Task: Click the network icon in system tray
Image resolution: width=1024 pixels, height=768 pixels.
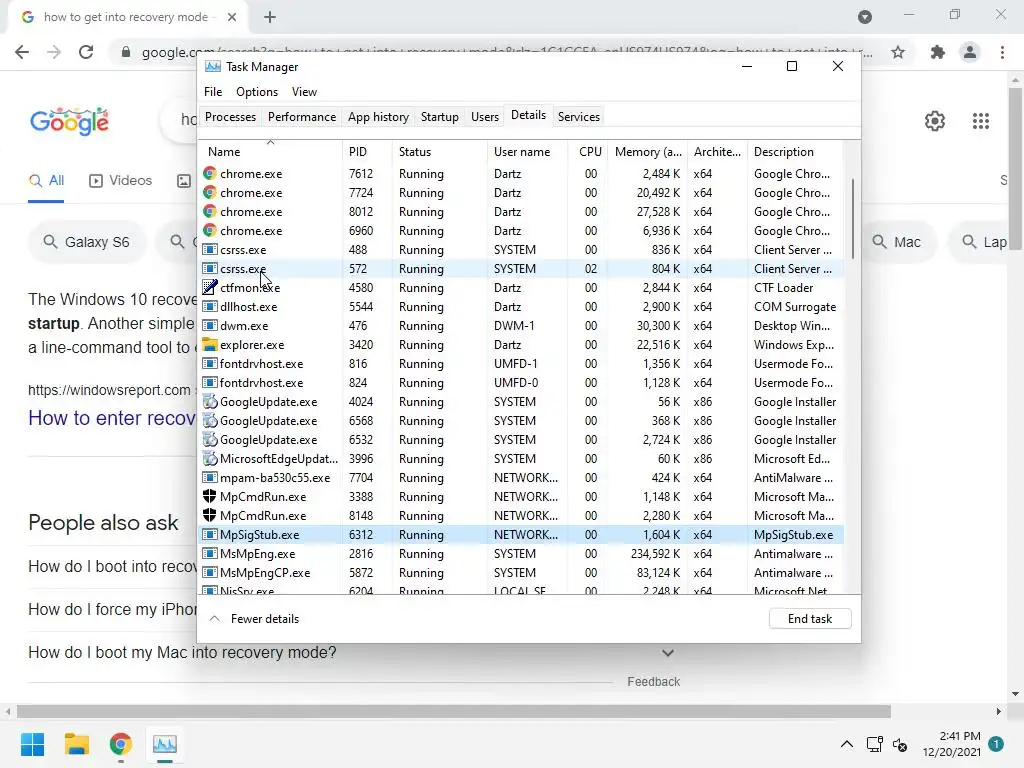Action: 874,744
